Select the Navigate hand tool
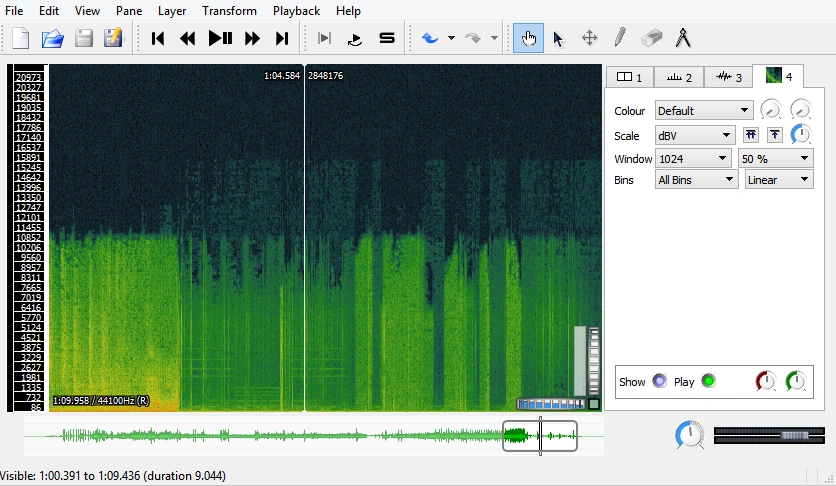 tap(528, 39)
